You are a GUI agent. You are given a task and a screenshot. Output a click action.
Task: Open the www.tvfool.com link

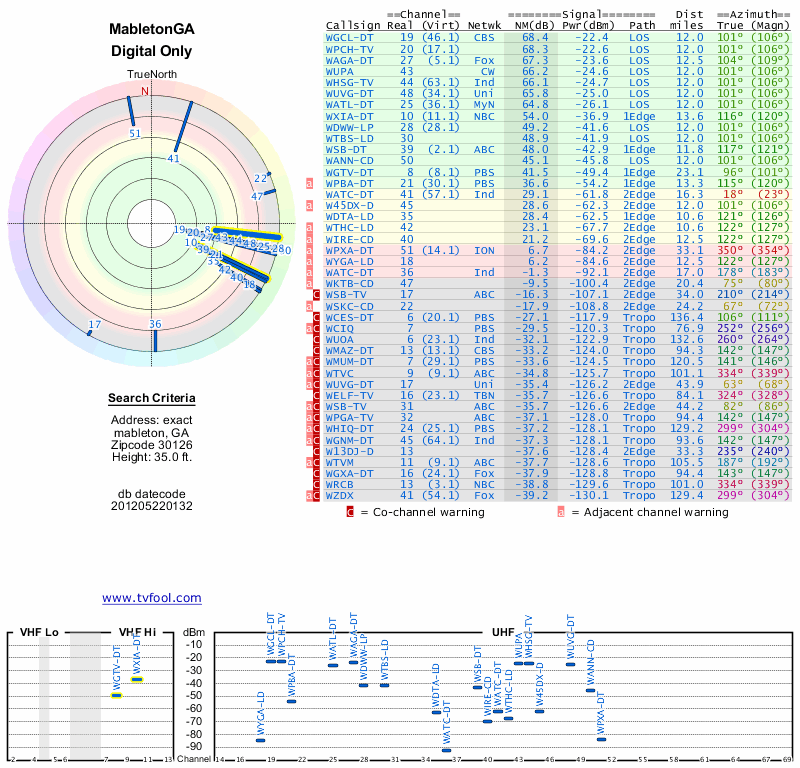[152, 598]
